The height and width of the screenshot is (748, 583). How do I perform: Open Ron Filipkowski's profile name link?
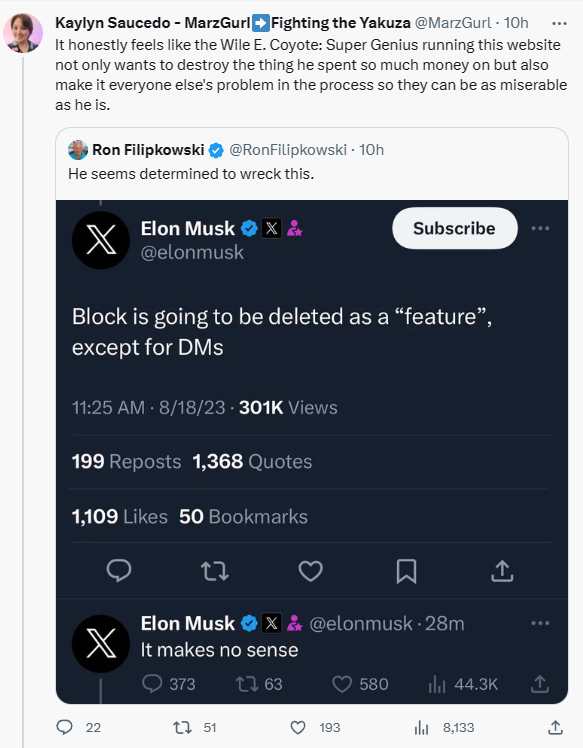point(148,150)
